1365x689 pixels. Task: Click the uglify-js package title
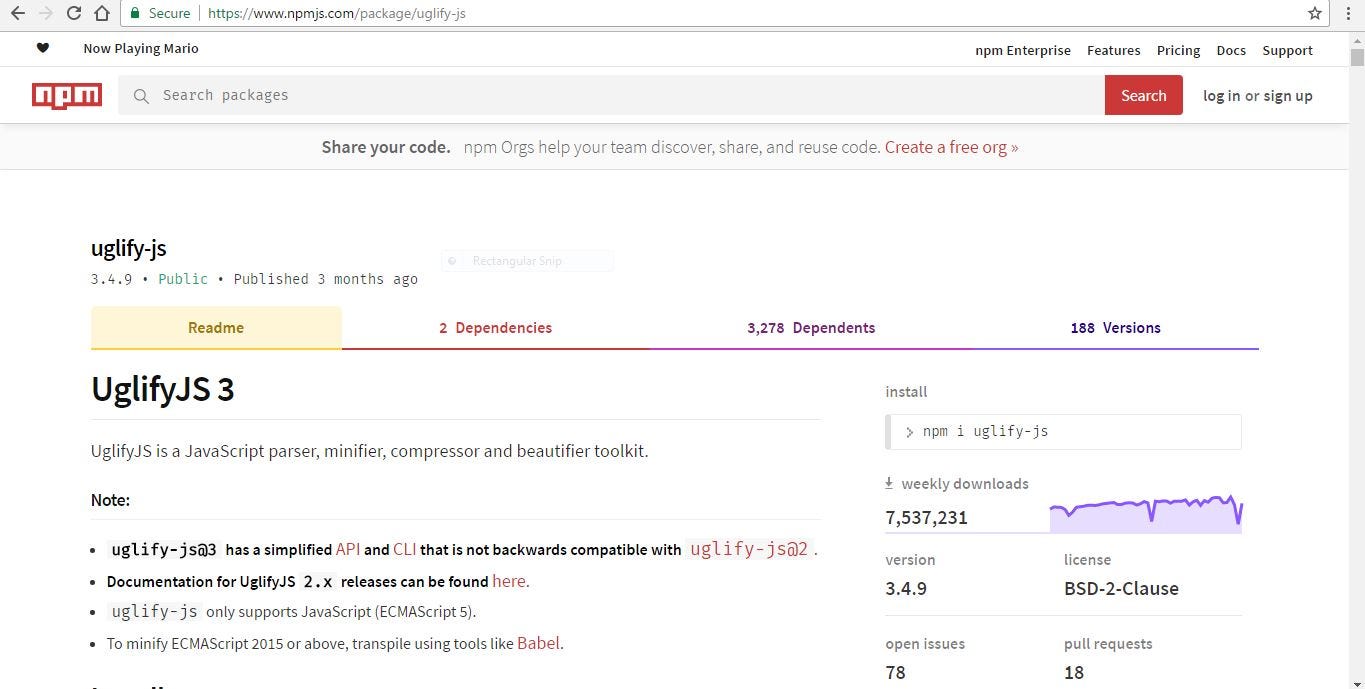pos(128,248)
